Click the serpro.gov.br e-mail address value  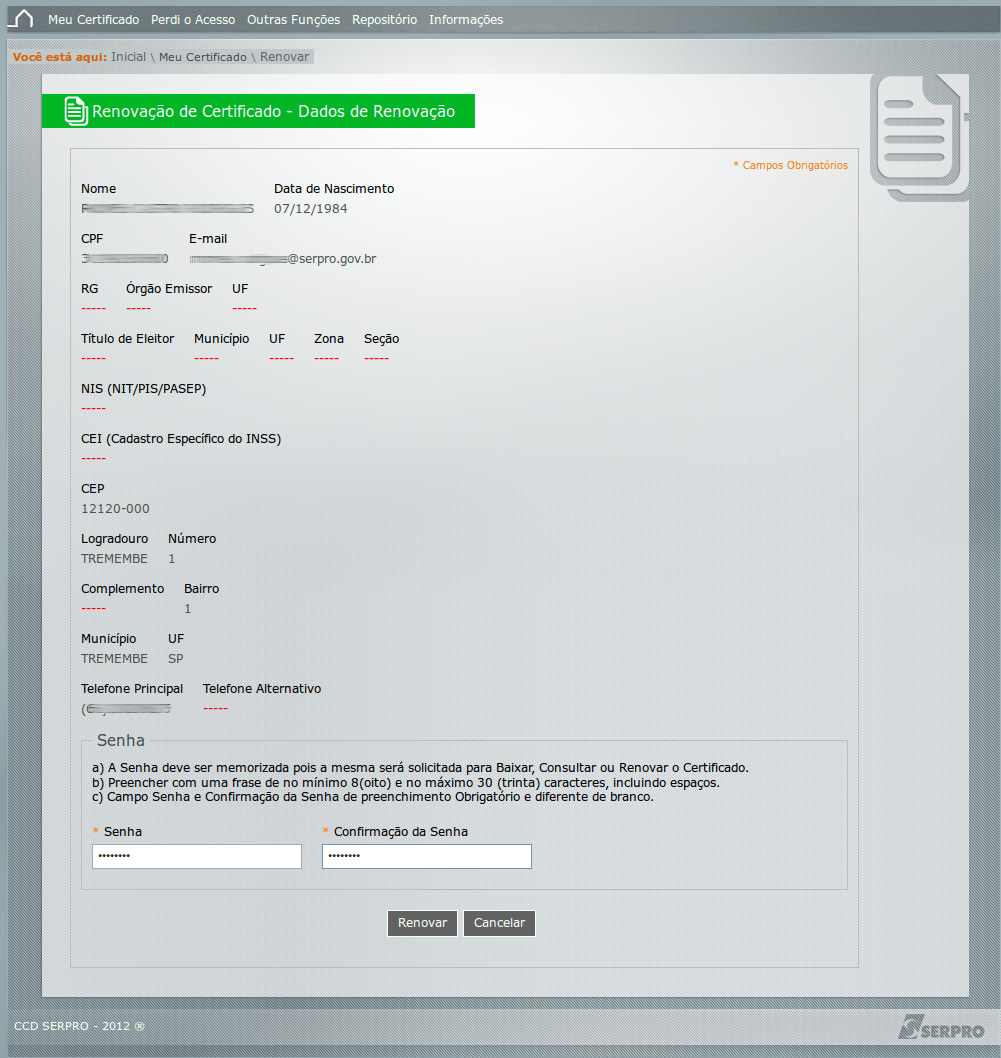click(284, 259)
